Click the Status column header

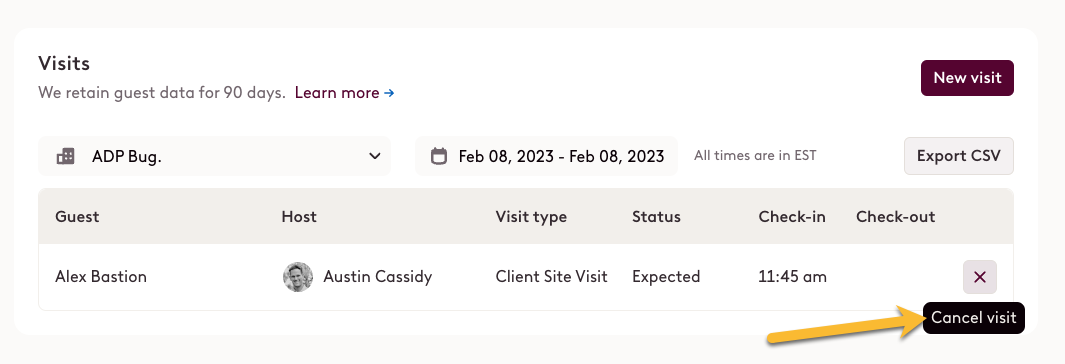click(656, 217)
